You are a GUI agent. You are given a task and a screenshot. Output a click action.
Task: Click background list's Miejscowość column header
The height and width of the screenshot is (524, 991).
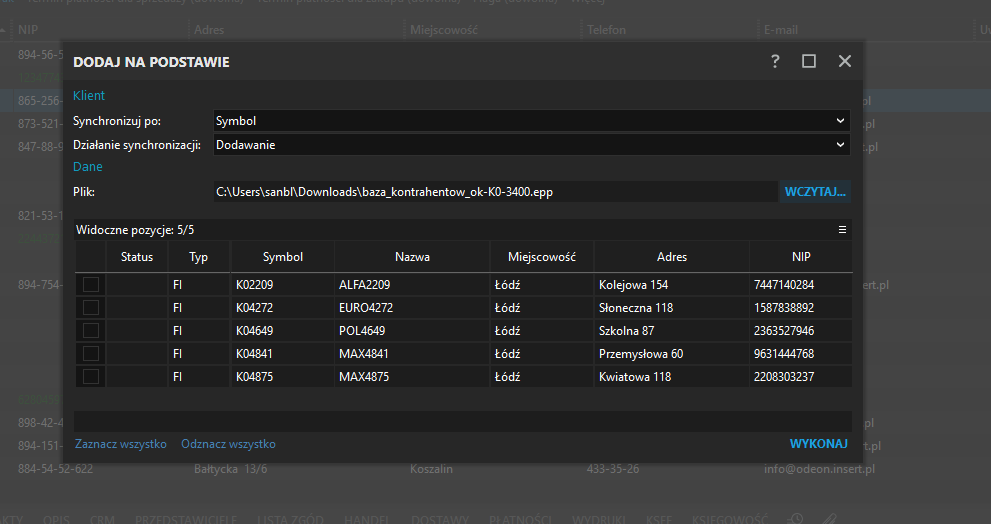444,30
